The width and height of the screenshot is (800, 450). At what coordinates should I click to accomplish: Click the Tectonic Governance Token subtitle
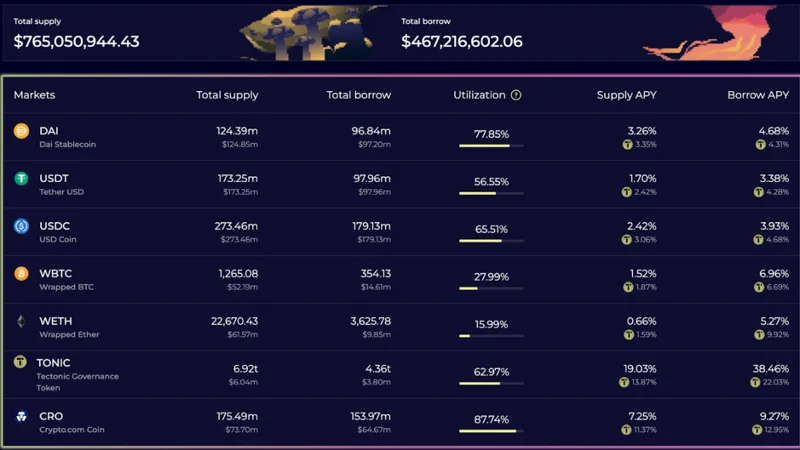click(78, 382)
